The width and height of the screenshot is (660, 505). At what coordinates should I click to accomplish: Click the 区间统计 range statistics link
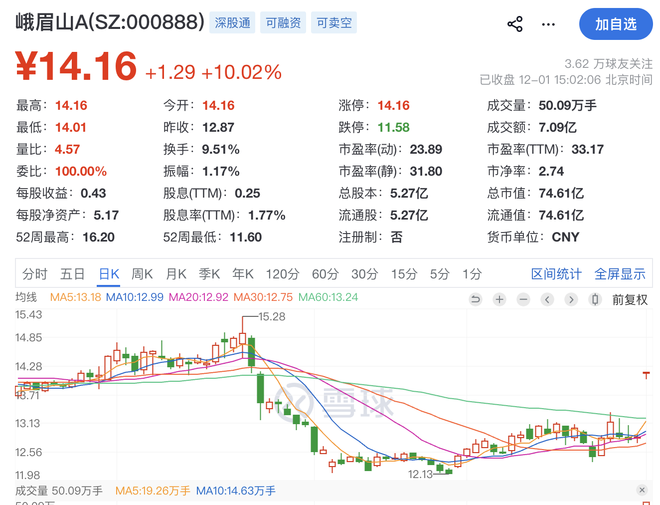click(x=556, y=274)
